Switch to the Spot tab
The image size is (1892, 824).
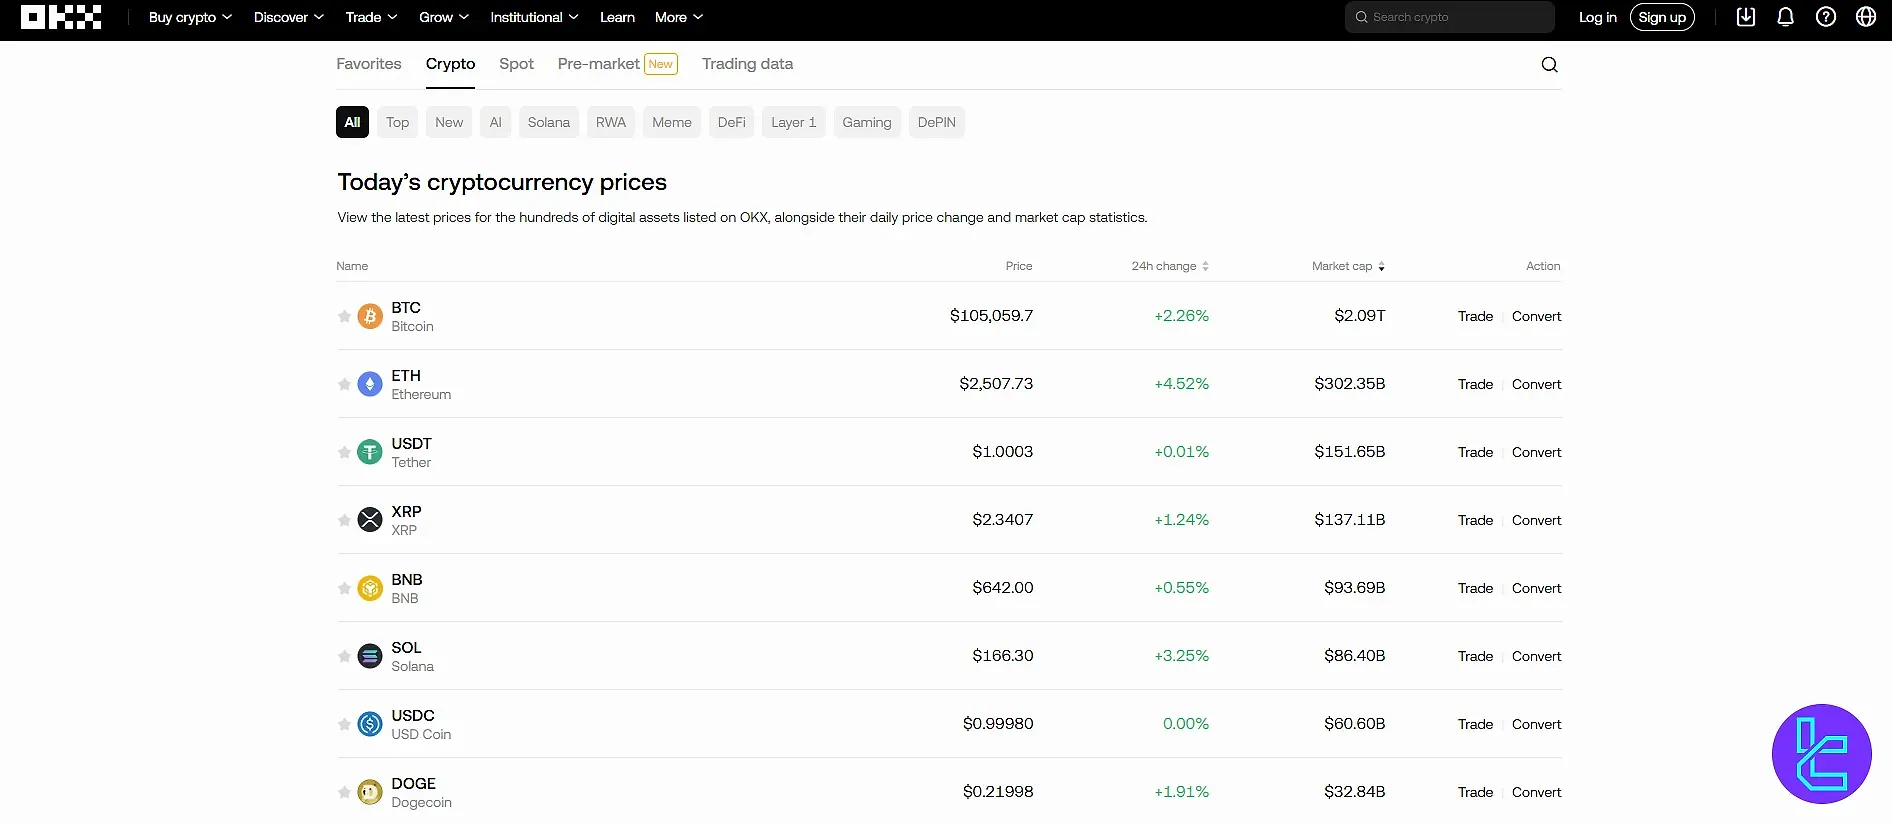[516, 64]
